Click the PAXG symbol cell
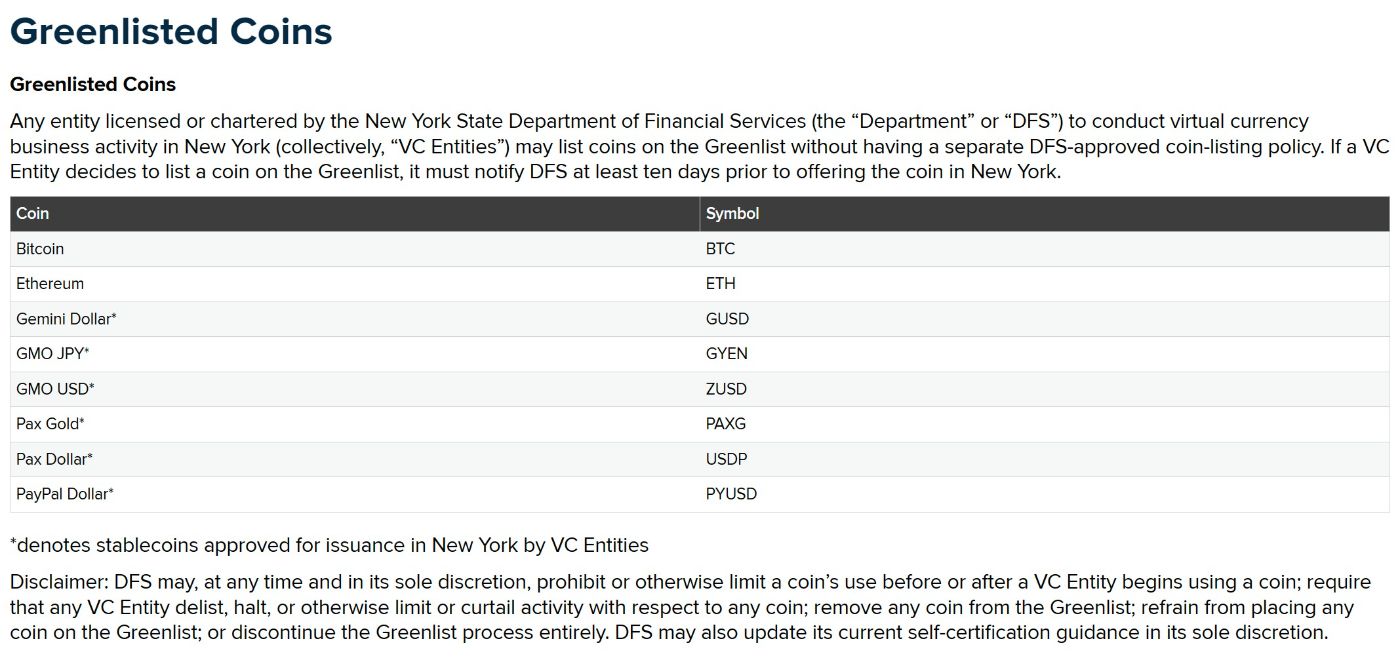Viewport: 1400px width, 660px height. click(726, 424)
